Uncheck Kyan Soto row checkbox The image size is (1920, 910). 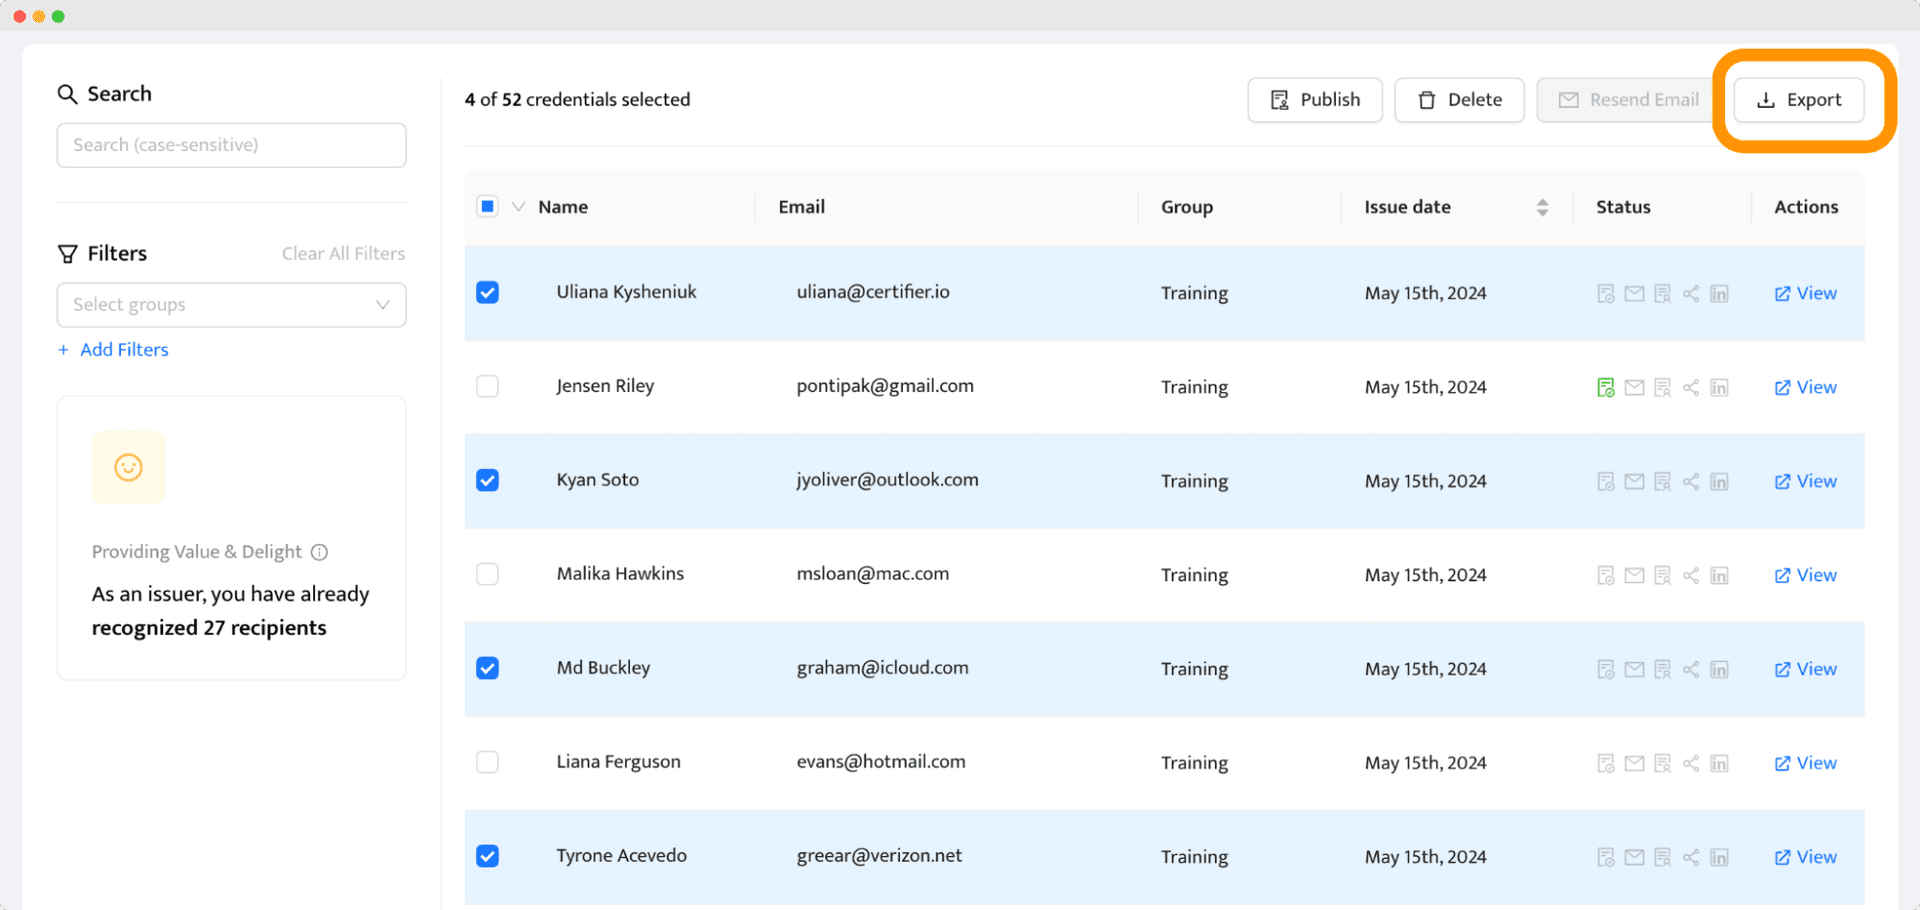(x=487, y=480)
